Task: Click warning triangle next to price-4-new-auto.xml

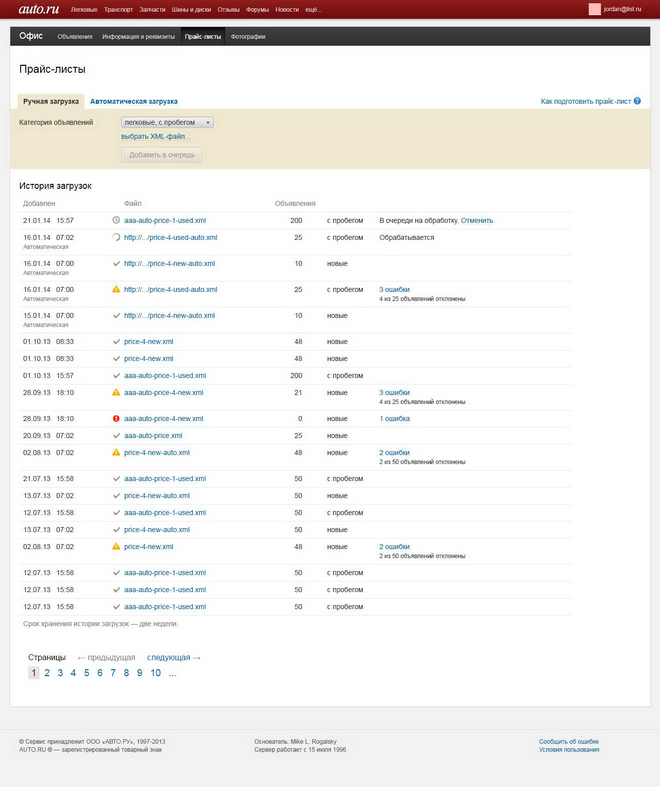Action: click(x=116, y=452)
